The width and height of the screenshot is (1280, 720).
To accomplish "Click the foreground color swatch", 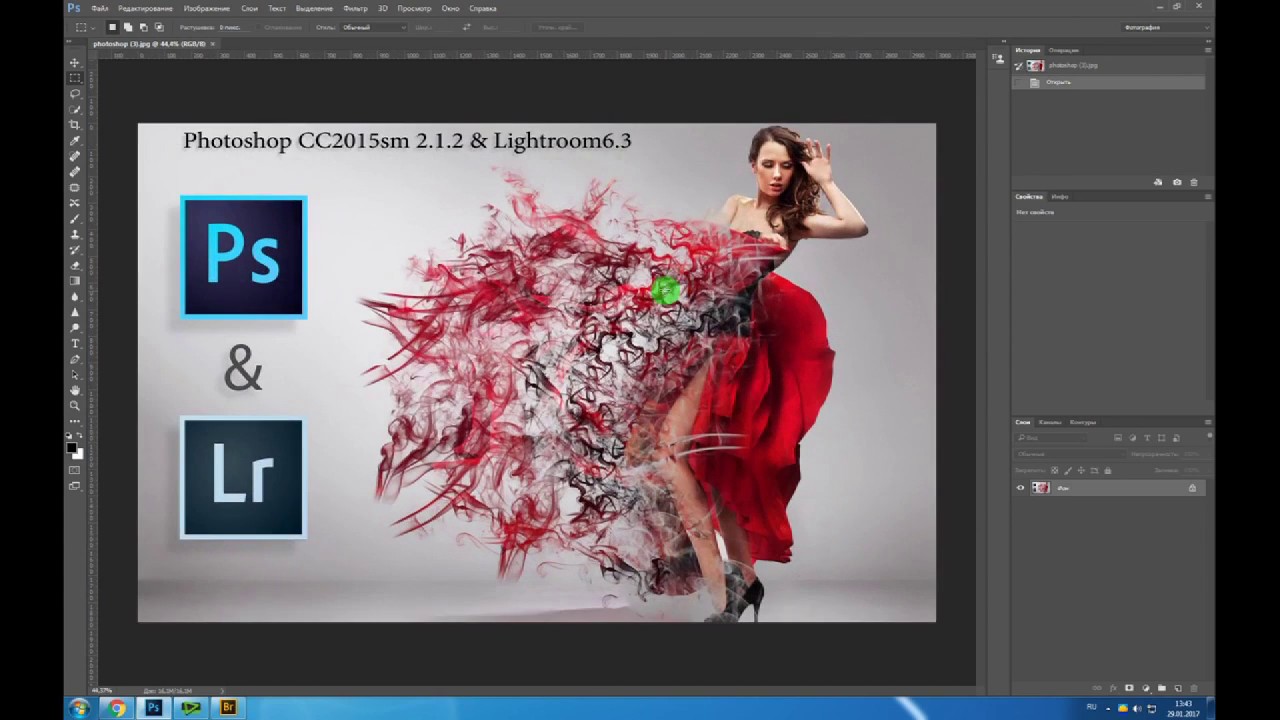I will [x=71, y=447].
